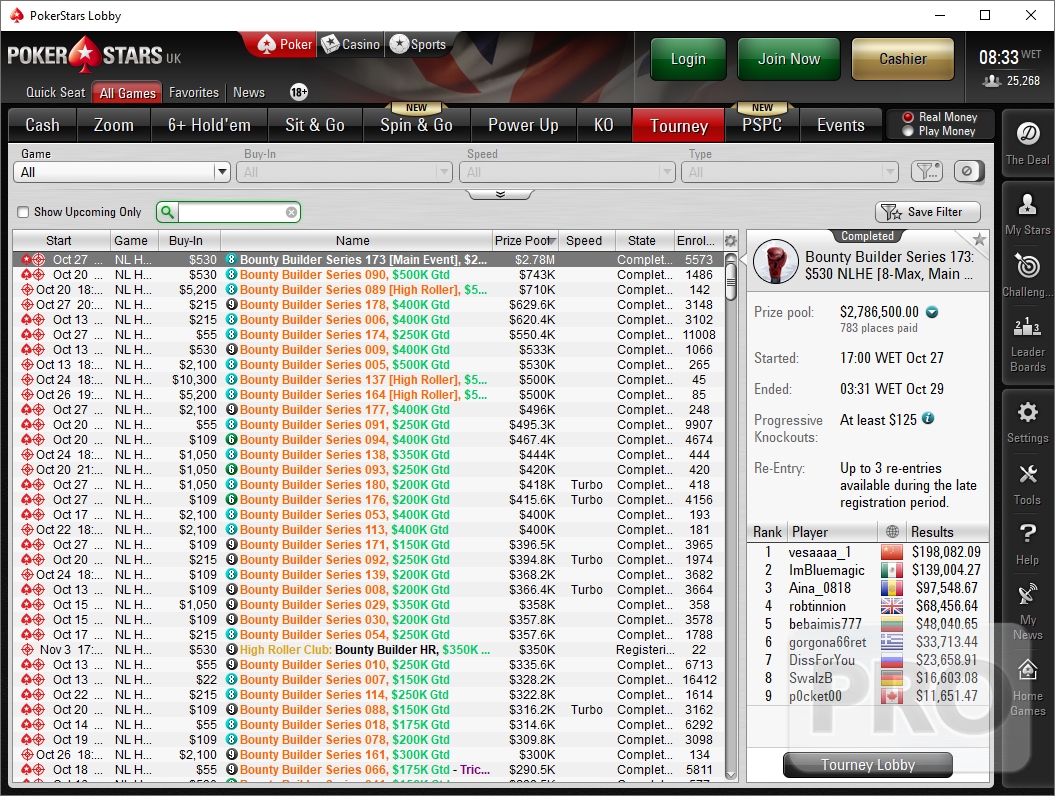Open The Deal sidebar icon
1055x796 pixels.
[1027, 134]
